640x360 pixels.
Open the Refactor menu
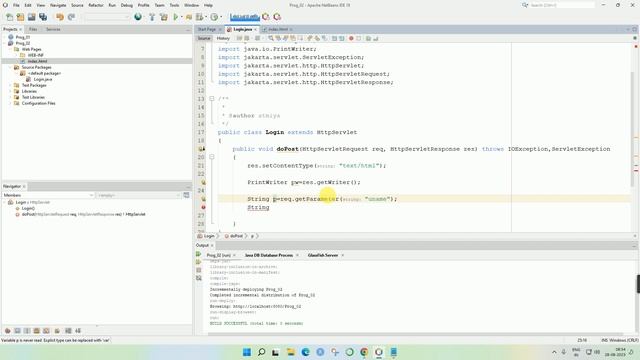tap(96, 5)
